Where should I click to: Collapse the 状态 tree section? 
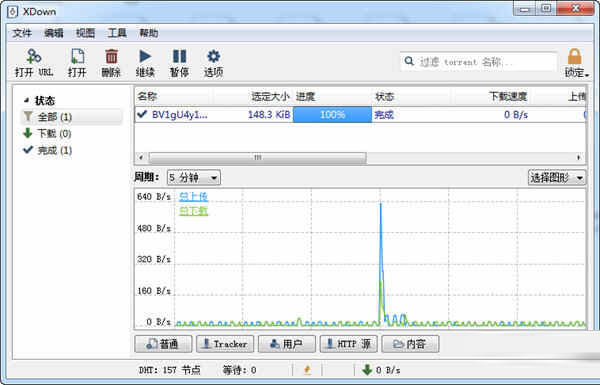point(26,100)
